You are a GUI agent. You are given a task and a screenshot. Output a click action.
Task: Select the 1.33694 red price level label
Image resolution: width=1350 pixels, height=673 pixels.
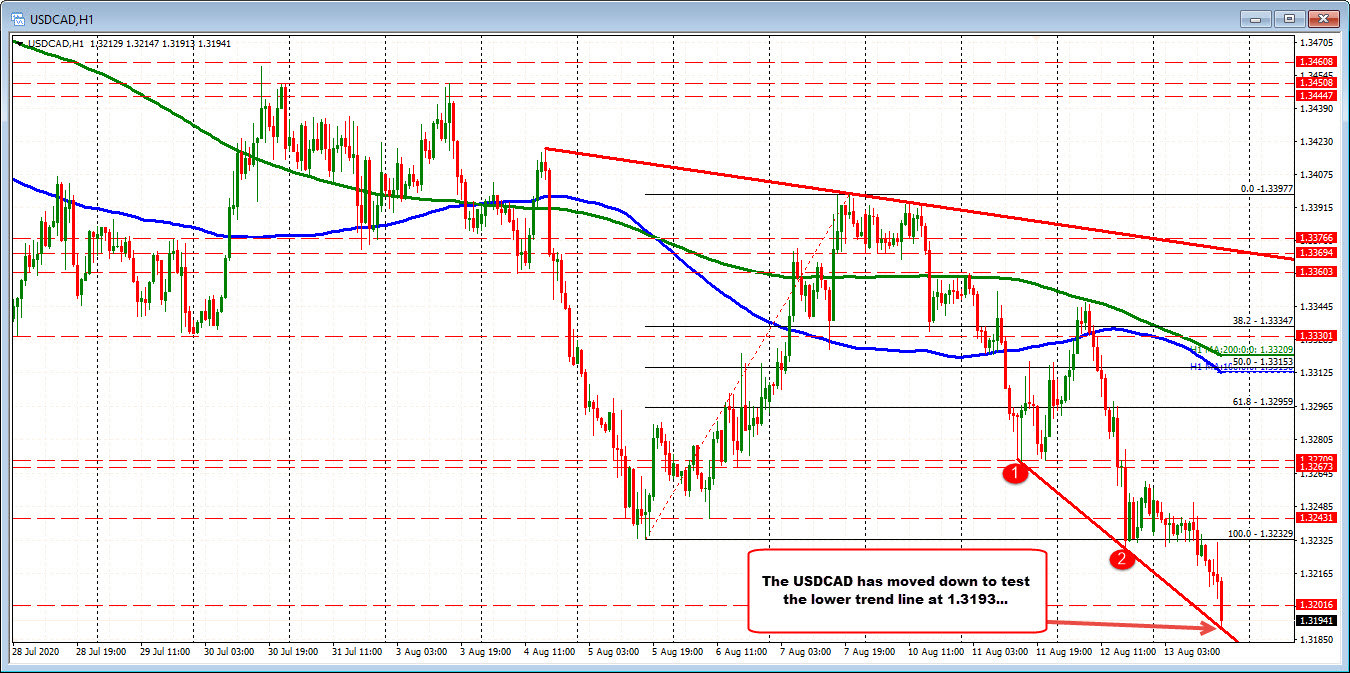tap(1315, 253)
